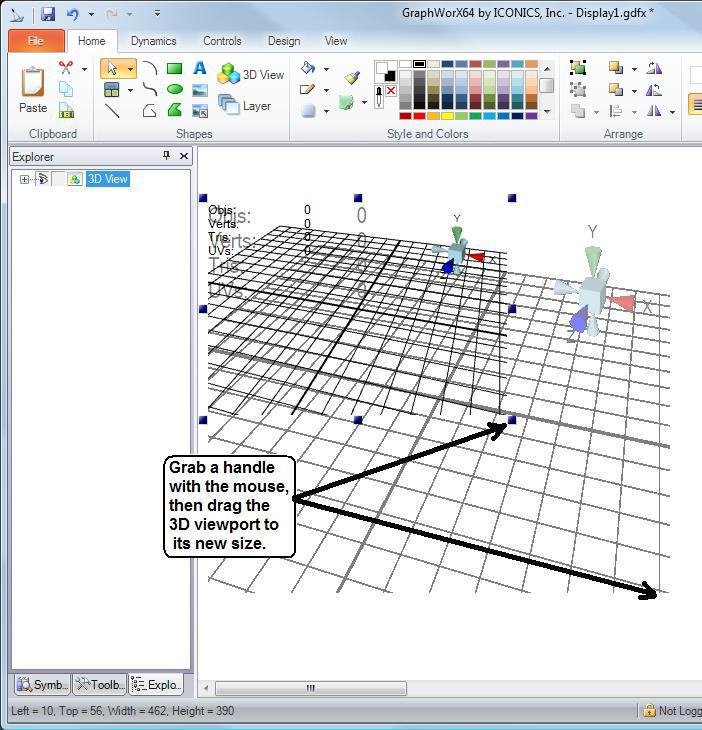Click the Undo arrow icon
The height and width of the screenshot is (730, 702).
pos(72,14)
